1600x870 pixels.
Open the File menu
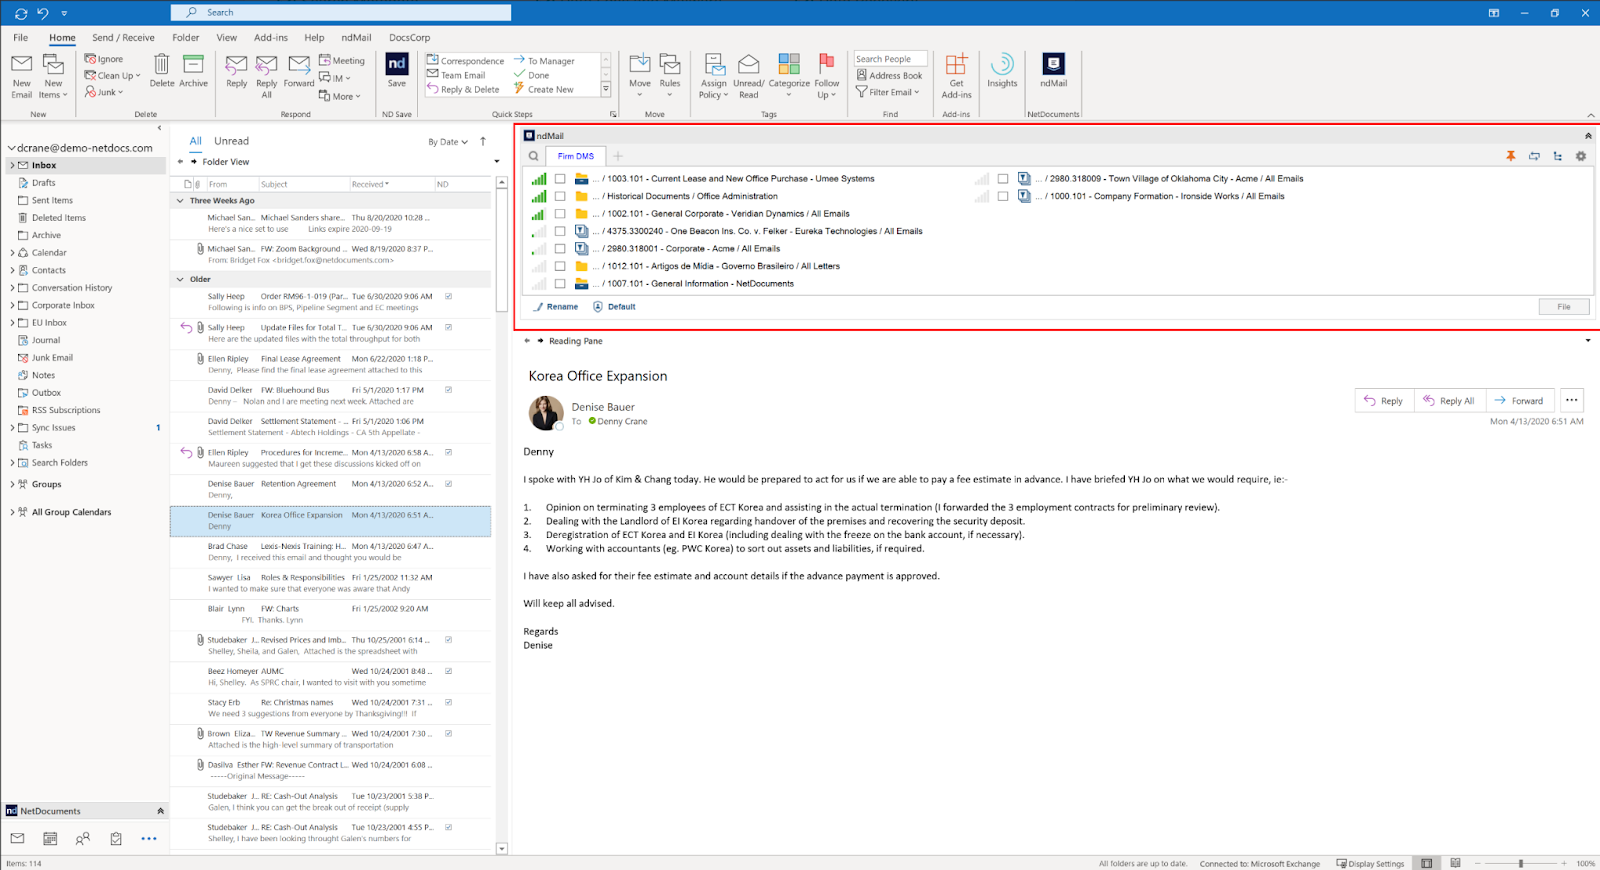[x=20, y=38]
